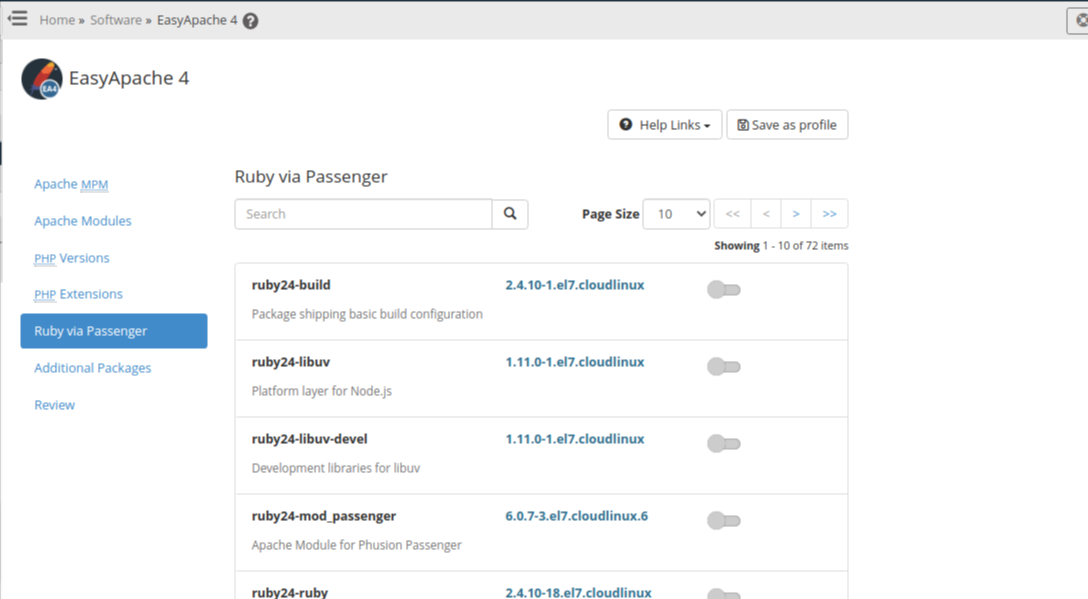This screenshot has height=599, width=1088.
Task: Jump to first page with << button
Action: pos(732,214)
